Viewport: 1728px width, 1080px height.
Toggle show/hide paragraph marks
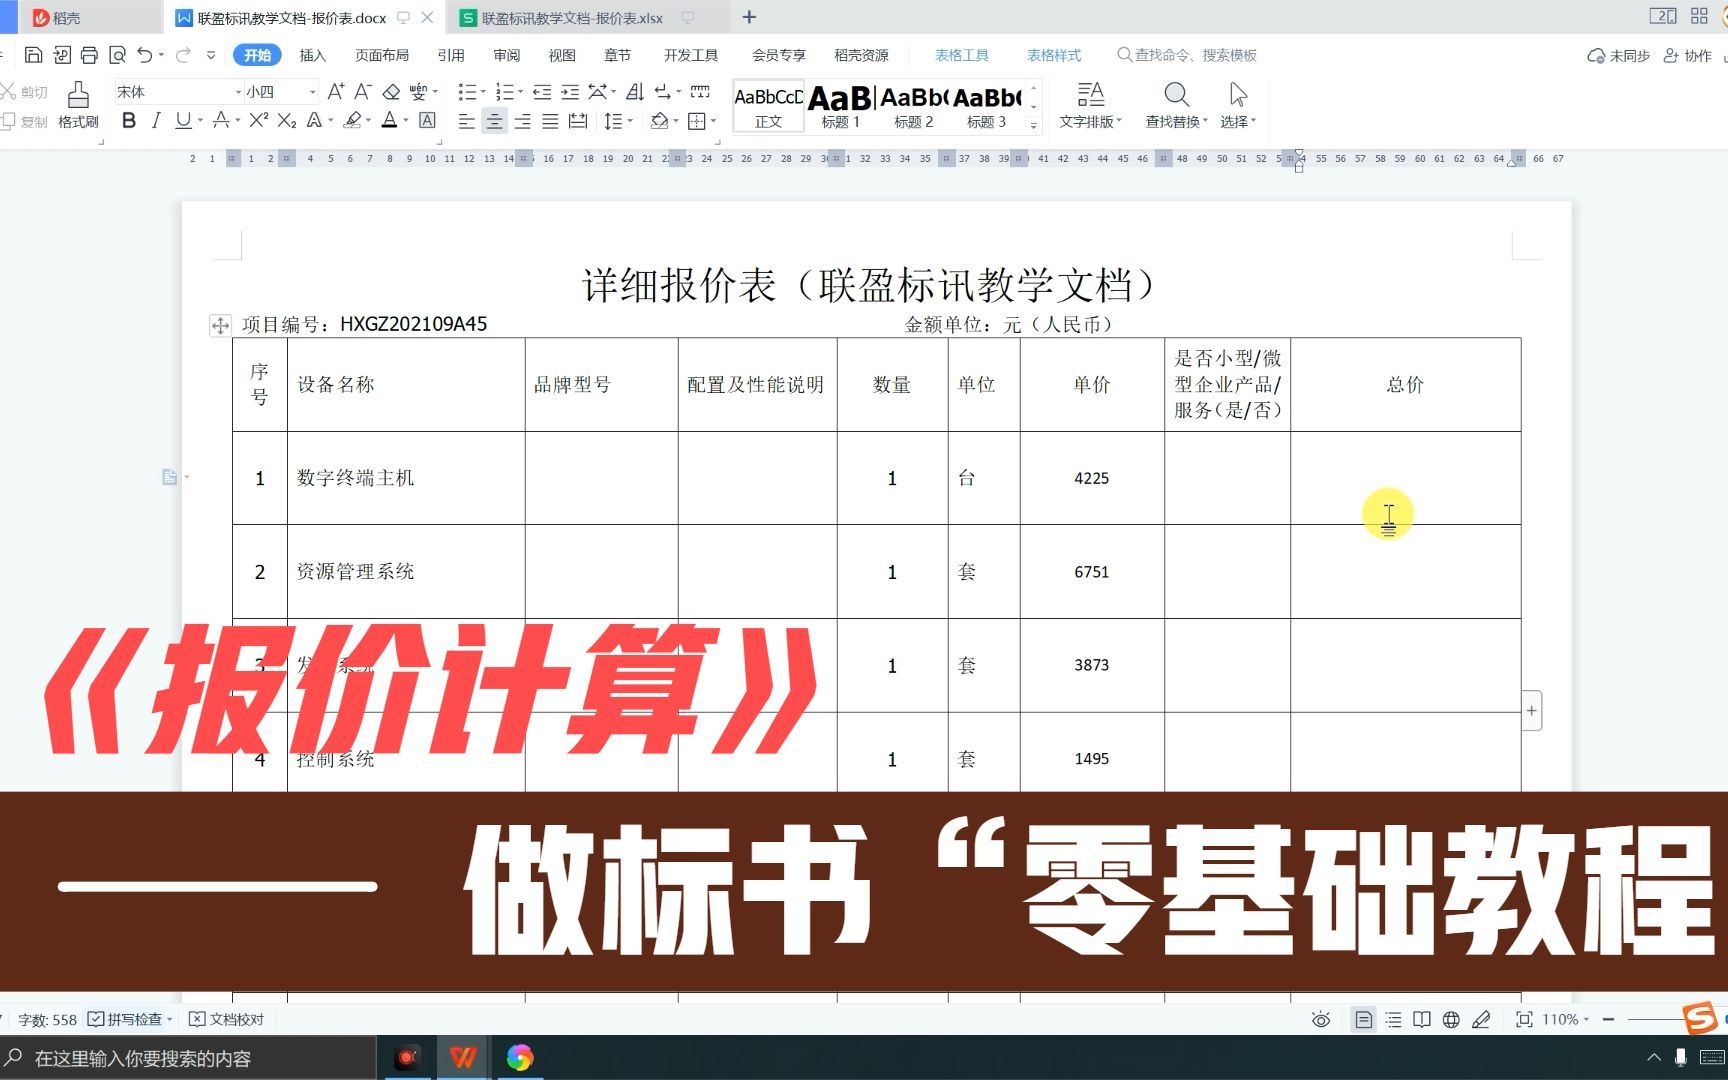tap(662, 92)
